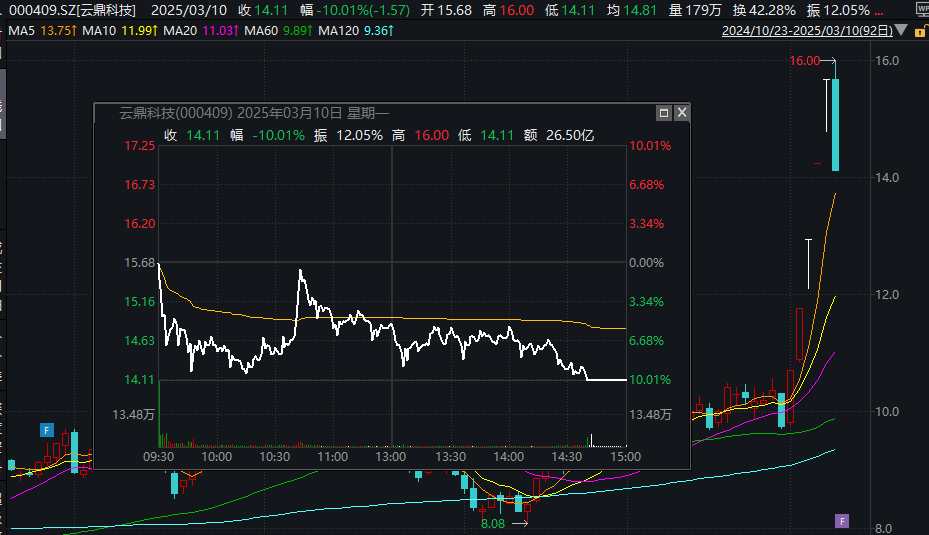
Task: Select the MA5 indicator label
Action: [x=40, y=32]
